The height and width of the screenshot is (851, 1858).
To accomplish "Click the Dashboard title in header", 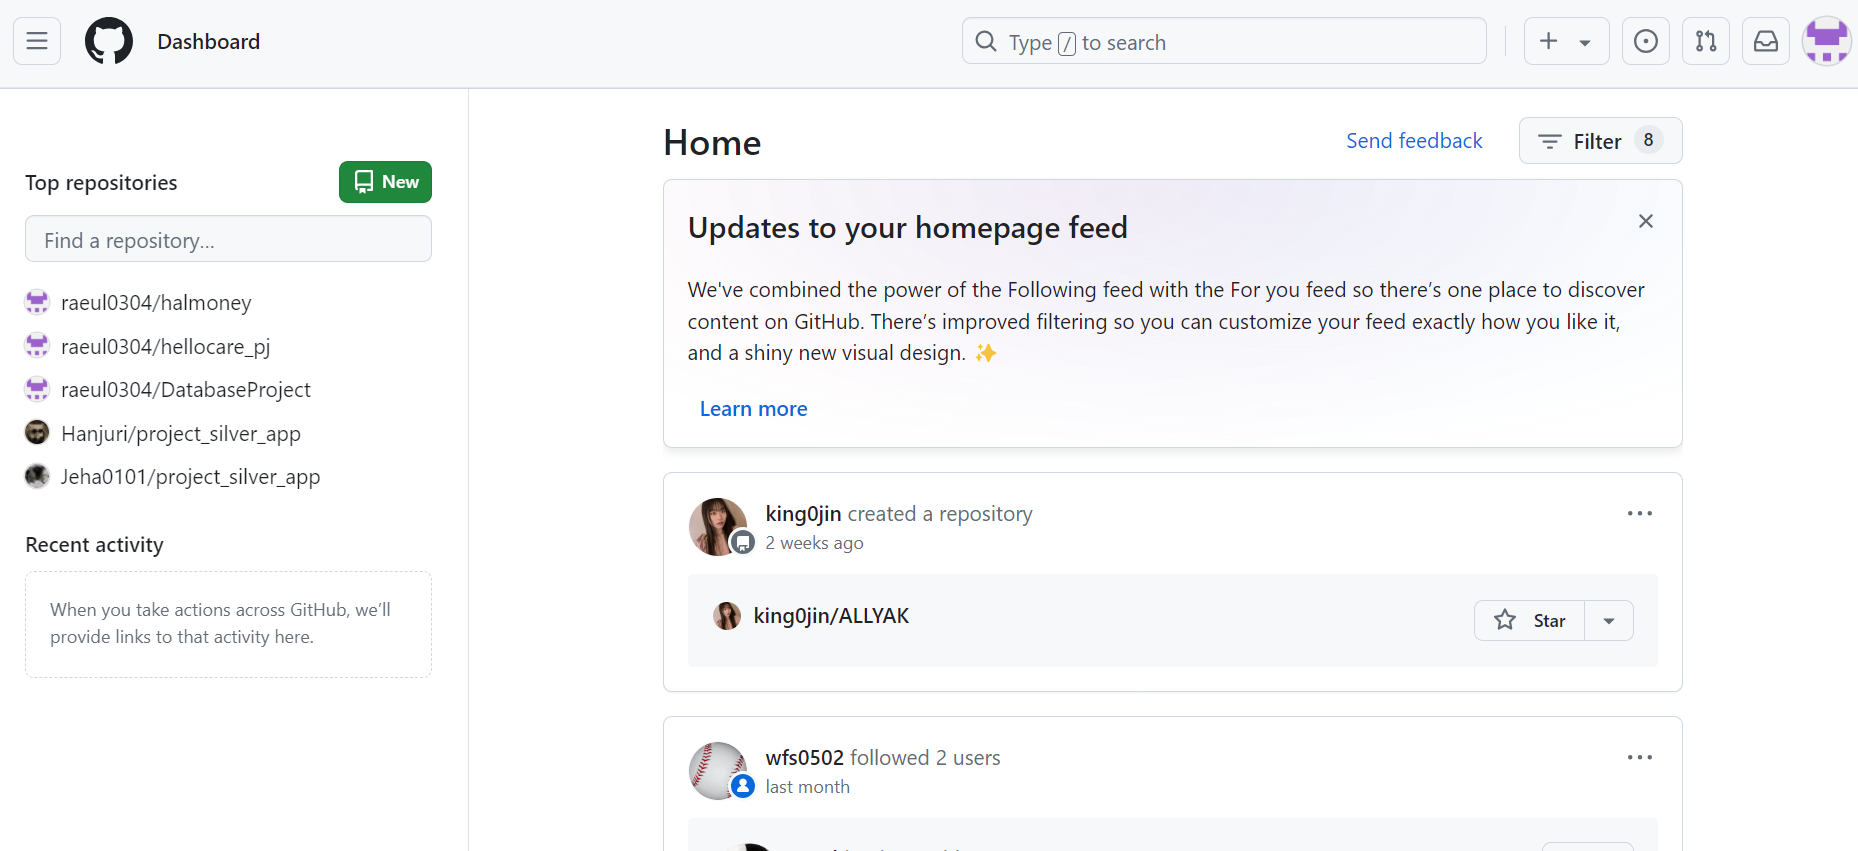I will (208, 41).
